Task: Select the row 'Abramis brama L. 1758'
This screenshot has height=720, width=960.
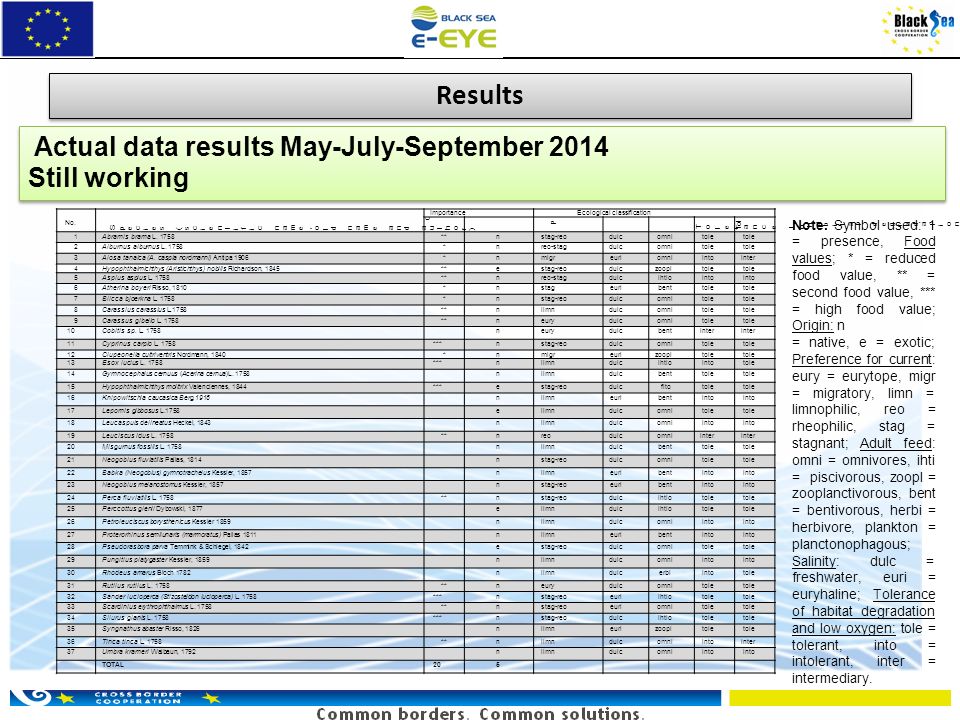Action: (416, 236)
